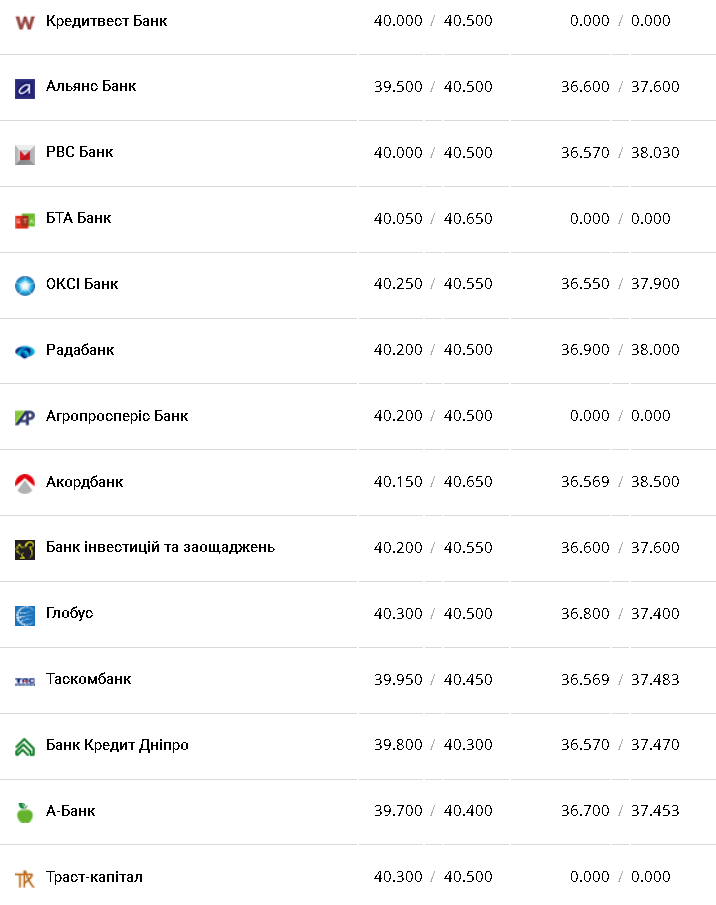Click the Альянс Банк logo icon
The height and width of the screenshot is (905, 716).
(x=25, y=89)
